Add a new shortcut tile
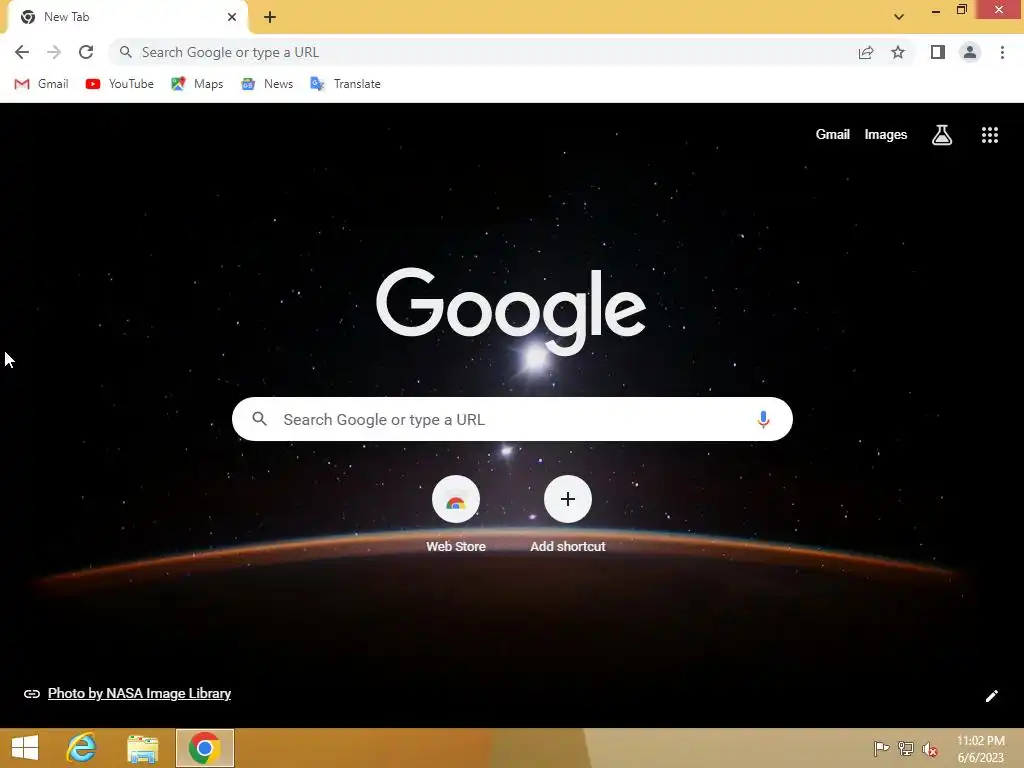Viewport: 1024px width, 768px height. [568, 515]
